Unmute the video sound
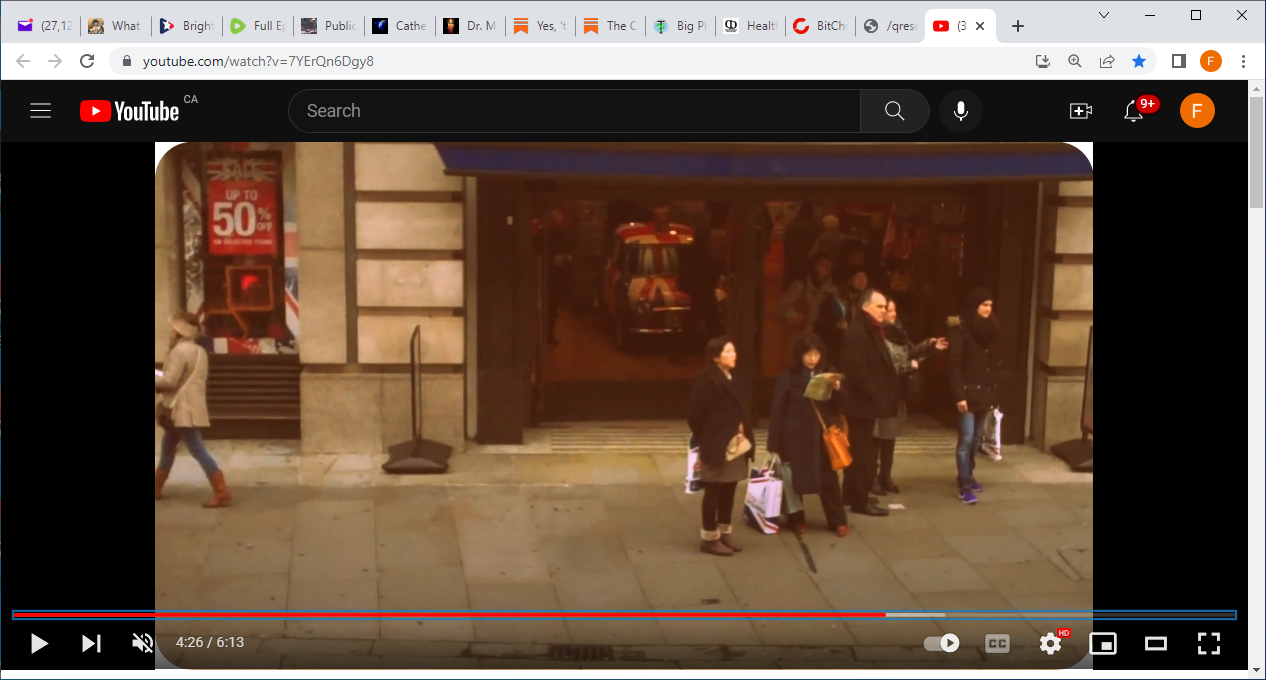 [143, 643]
